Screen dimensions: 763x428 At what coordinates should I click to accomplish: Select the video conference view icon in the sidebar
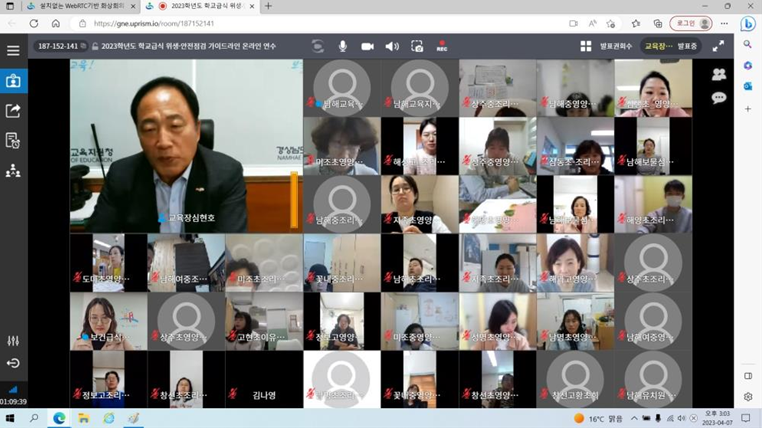(x=13, y=81)
